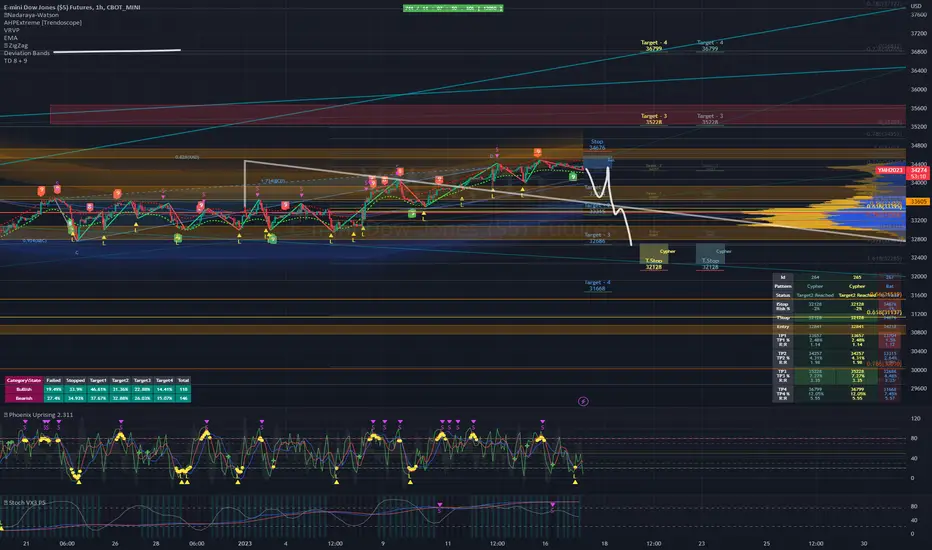Click the 2023 label on time axis
This screenshot has width=932, height=550.
click(x=244, y=543)
